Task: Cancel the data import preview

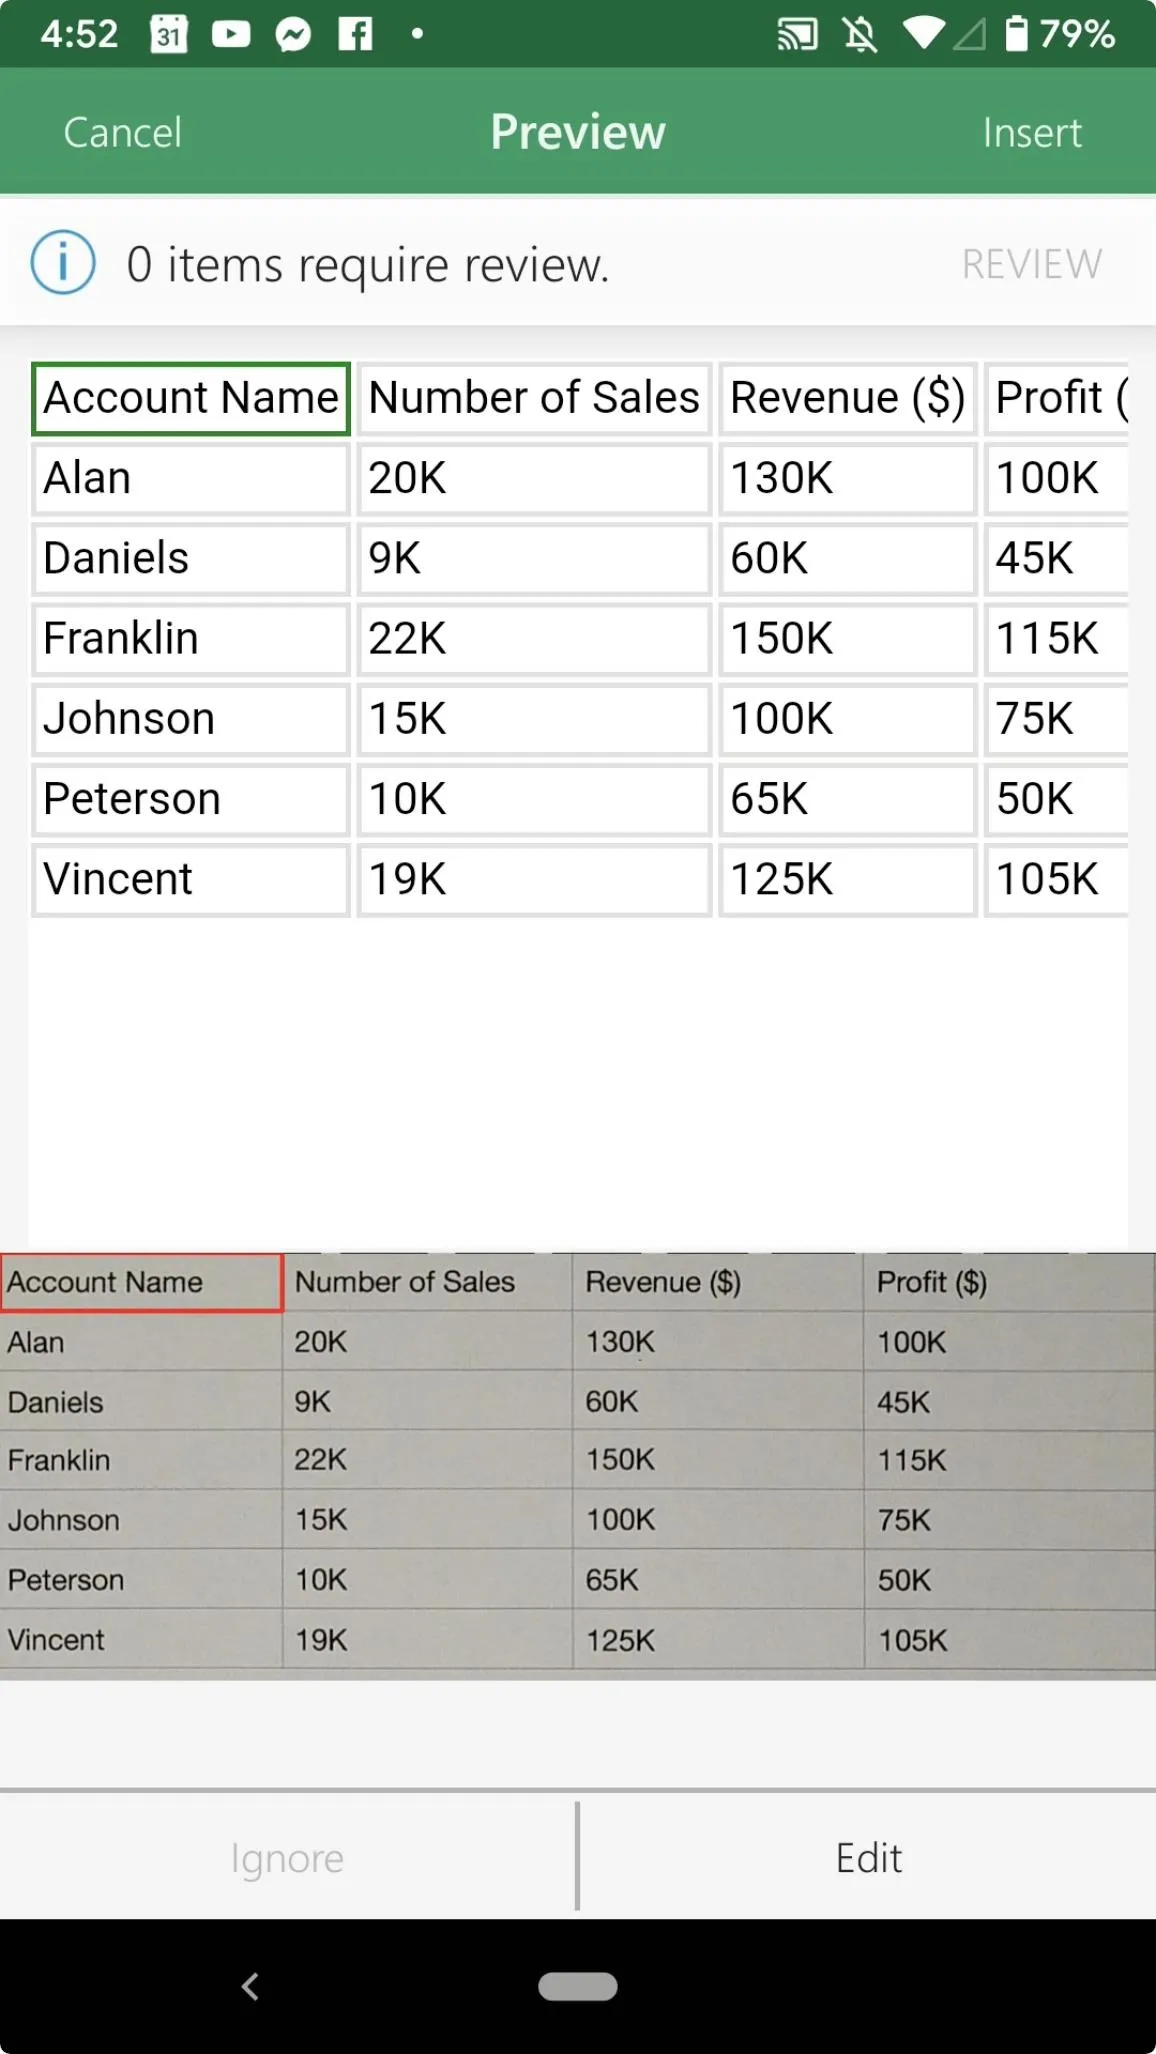Action: 123,132
